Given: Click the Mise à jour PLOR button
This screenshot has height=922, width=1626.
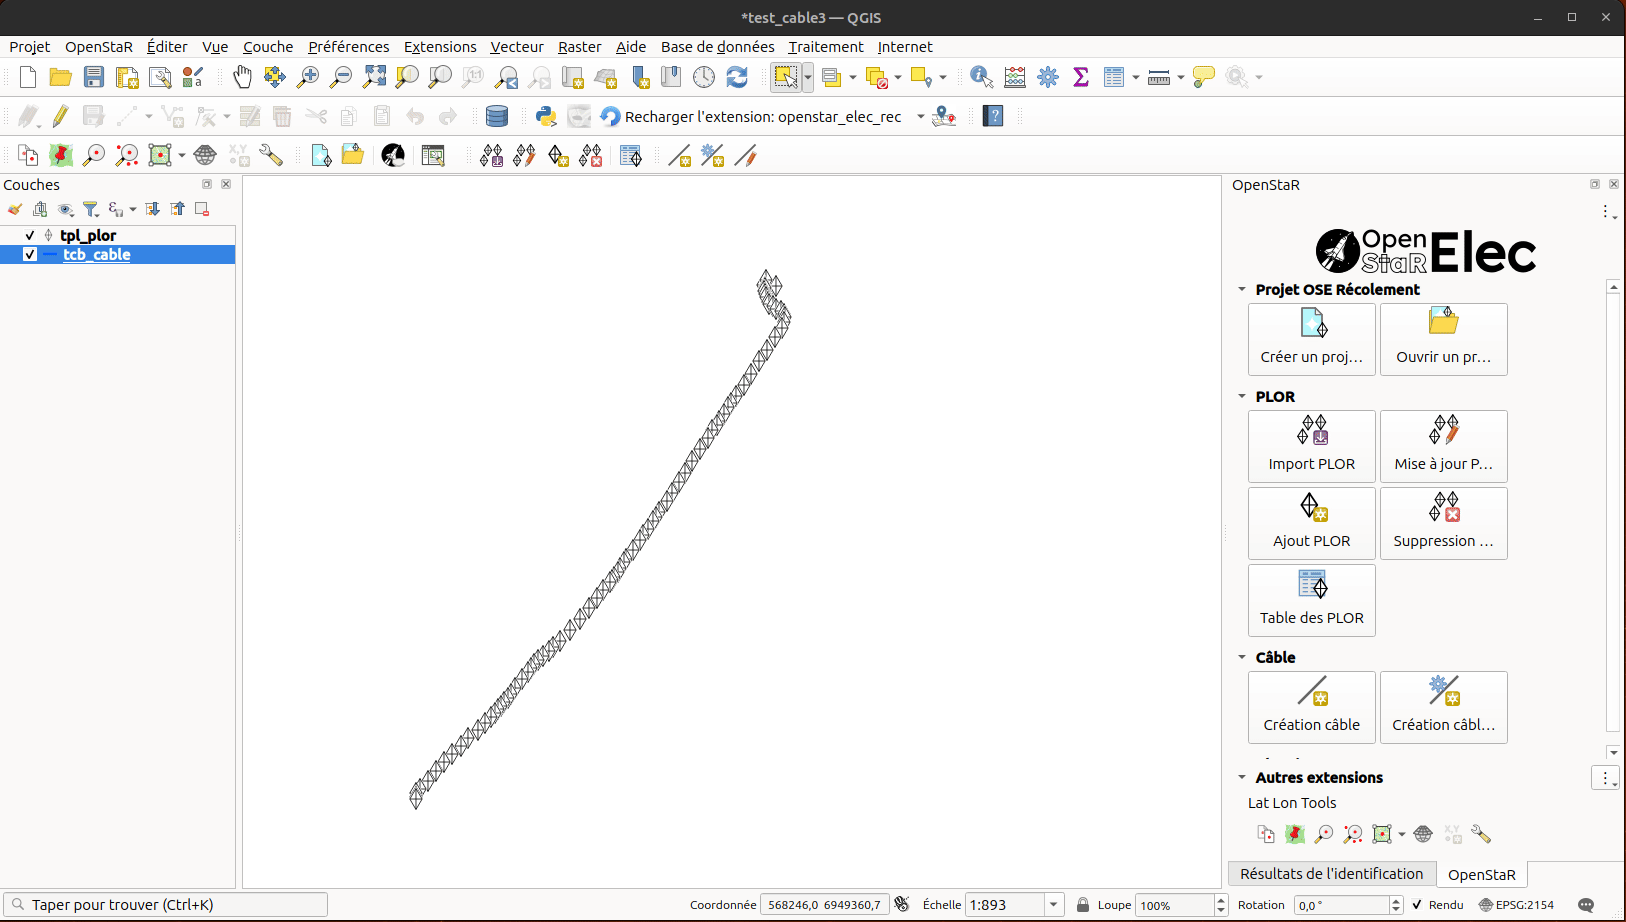Looking at the screenshot, I should 1444,447.
